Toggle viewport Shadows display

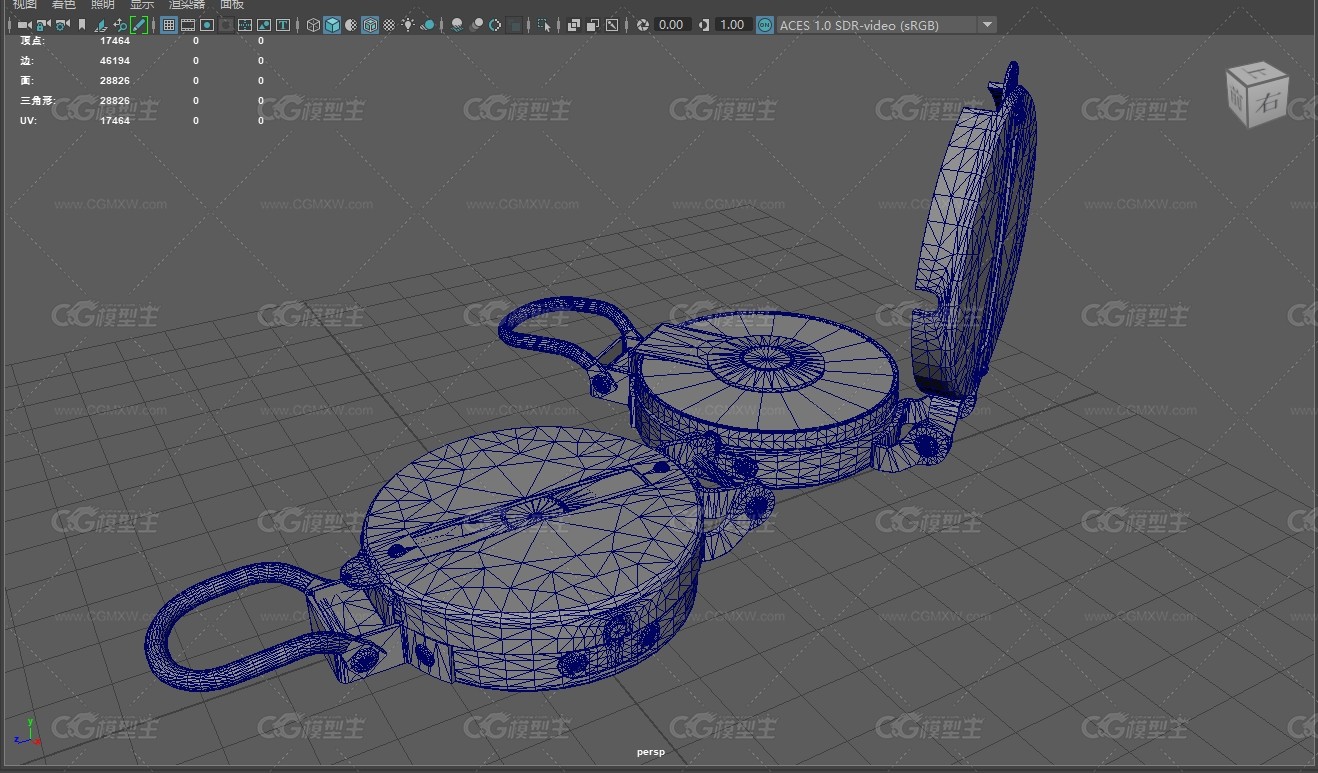[x=427, y=25]
